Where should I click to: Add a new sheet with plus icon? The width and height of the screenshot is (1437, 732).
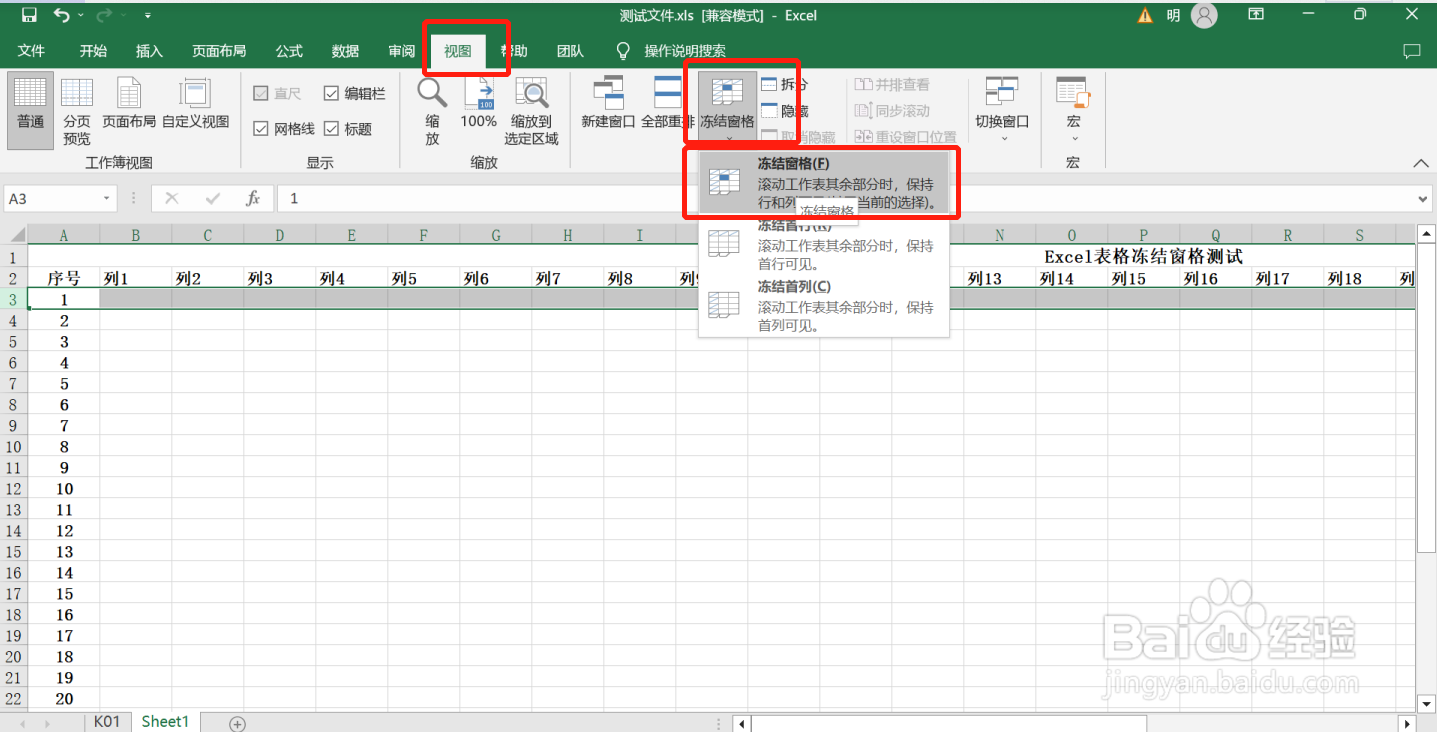point(237,723)
